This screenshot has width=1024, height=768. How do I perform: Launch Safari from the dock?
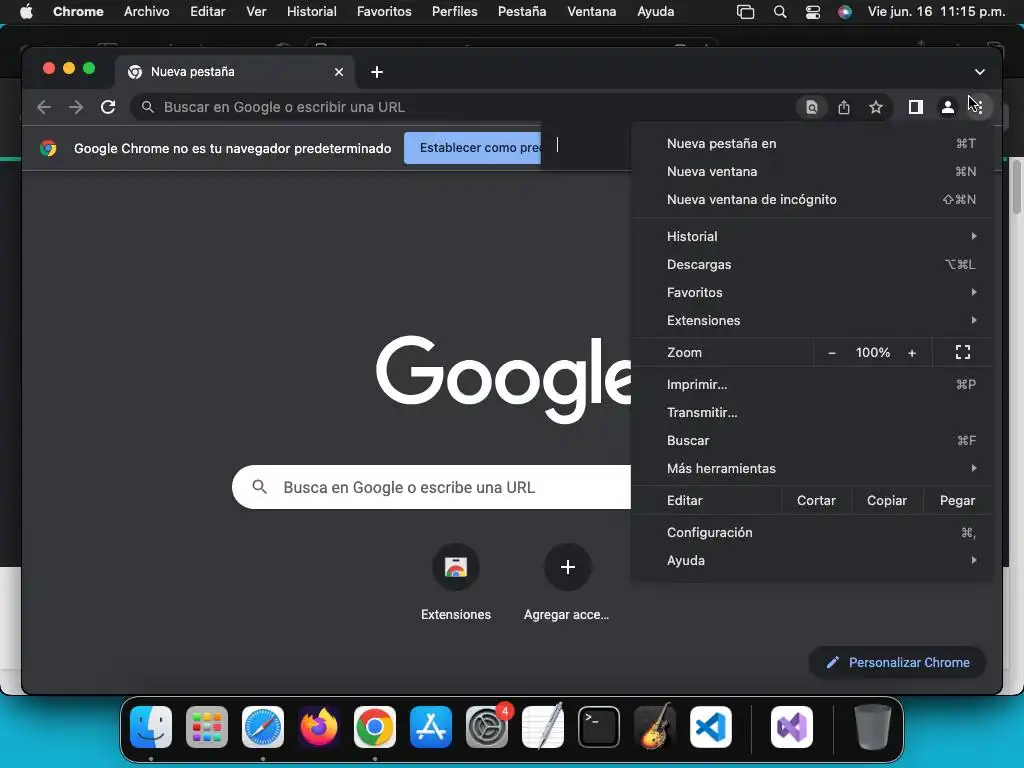[x=263, y=727]
